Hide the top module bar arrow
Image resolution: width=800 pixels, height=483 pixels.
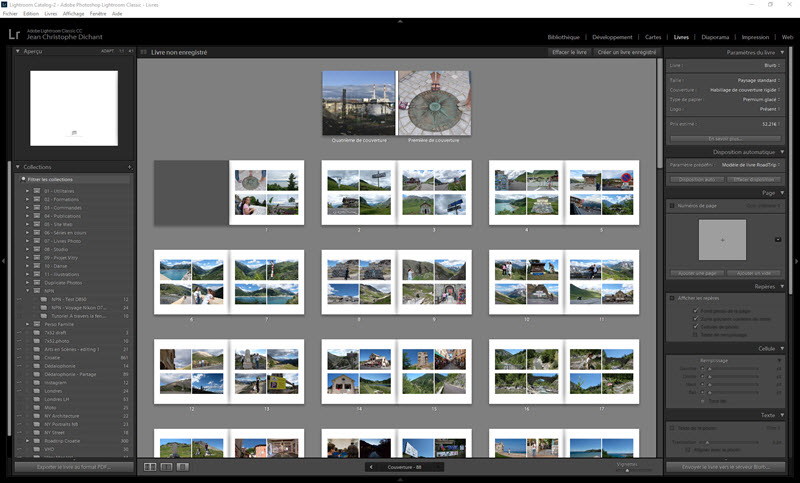click(400, 21)
